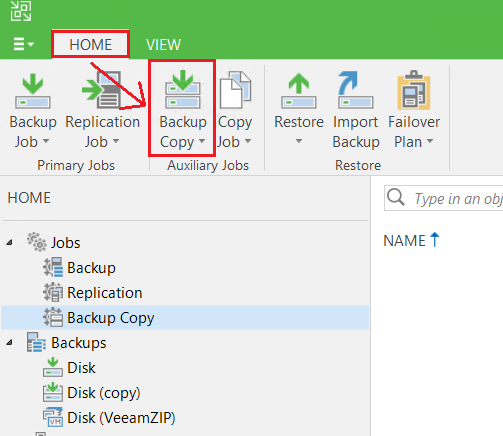Click the Restore ribbon icon
Image resolution: width=503 pixels, height=436 pixels.
299,91
